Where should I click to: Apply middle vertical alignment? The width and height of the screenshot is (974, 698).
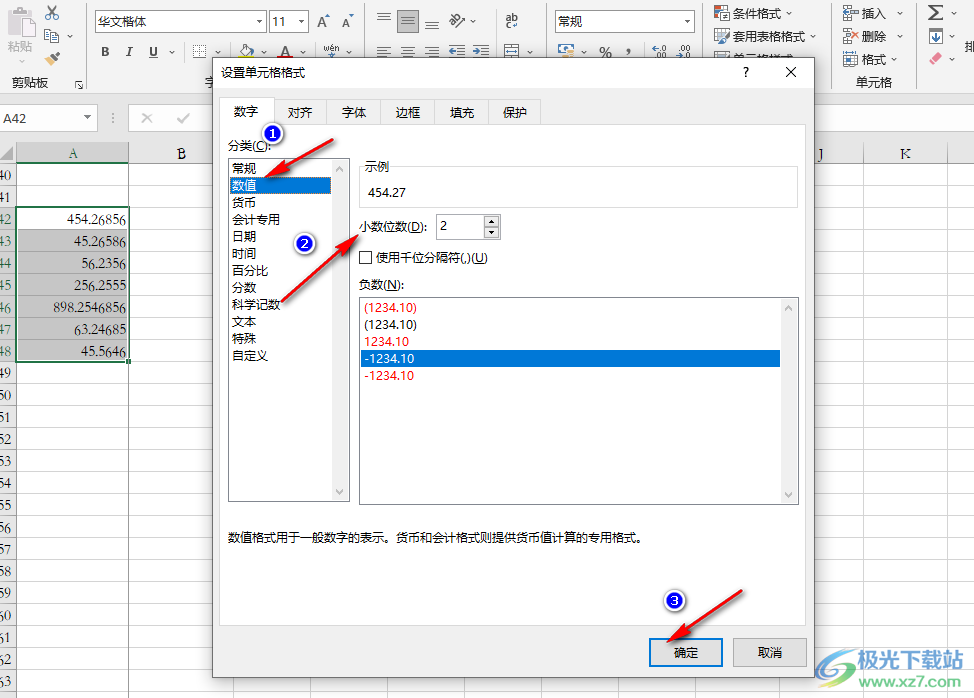pos(408,21)
